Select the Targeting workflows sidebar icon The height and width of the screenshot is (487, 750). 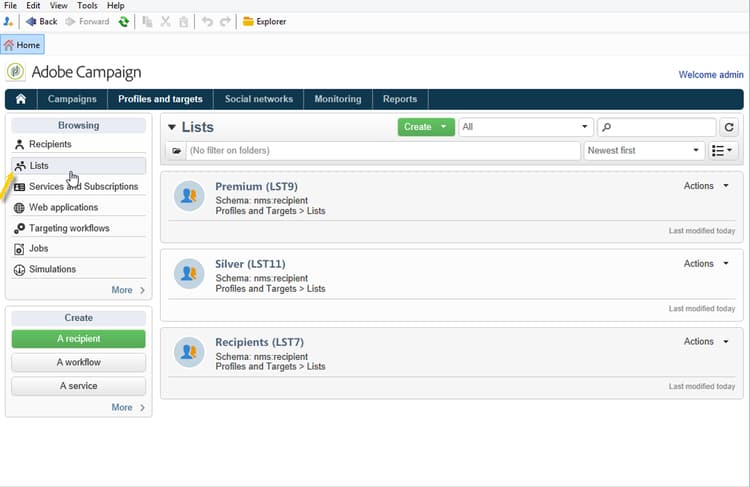19,229
